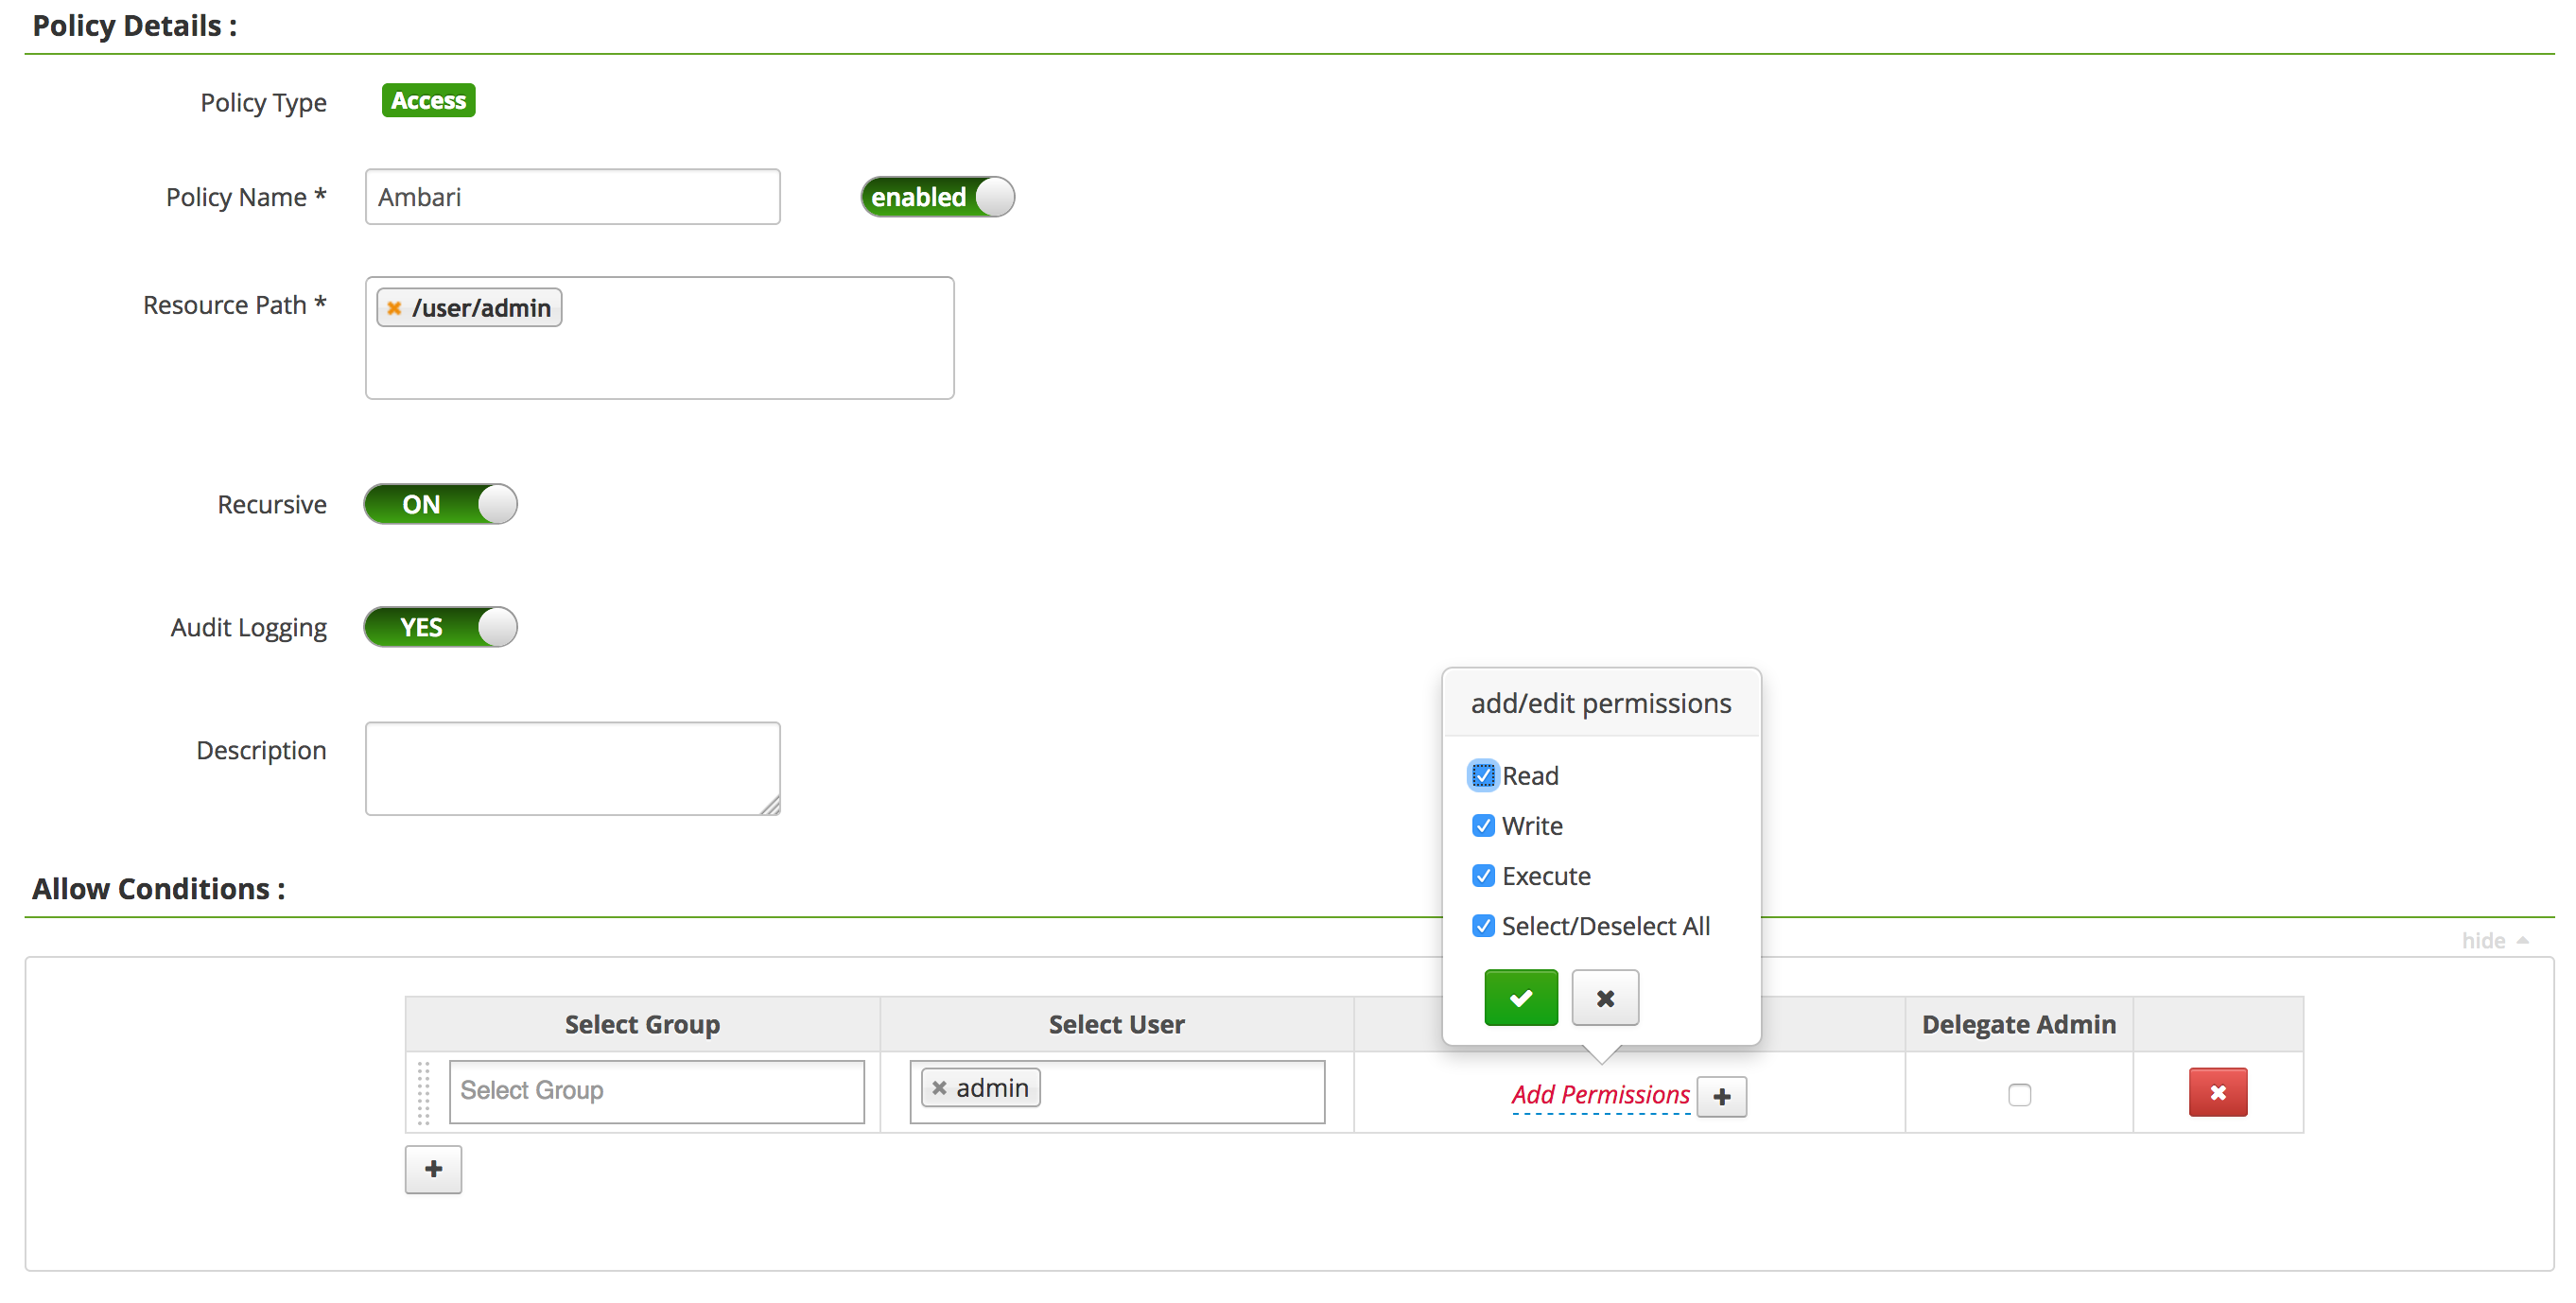Remove /user/admin from Resource Path
This screenshot has height=1303, width=2576.
pos(394,308)
